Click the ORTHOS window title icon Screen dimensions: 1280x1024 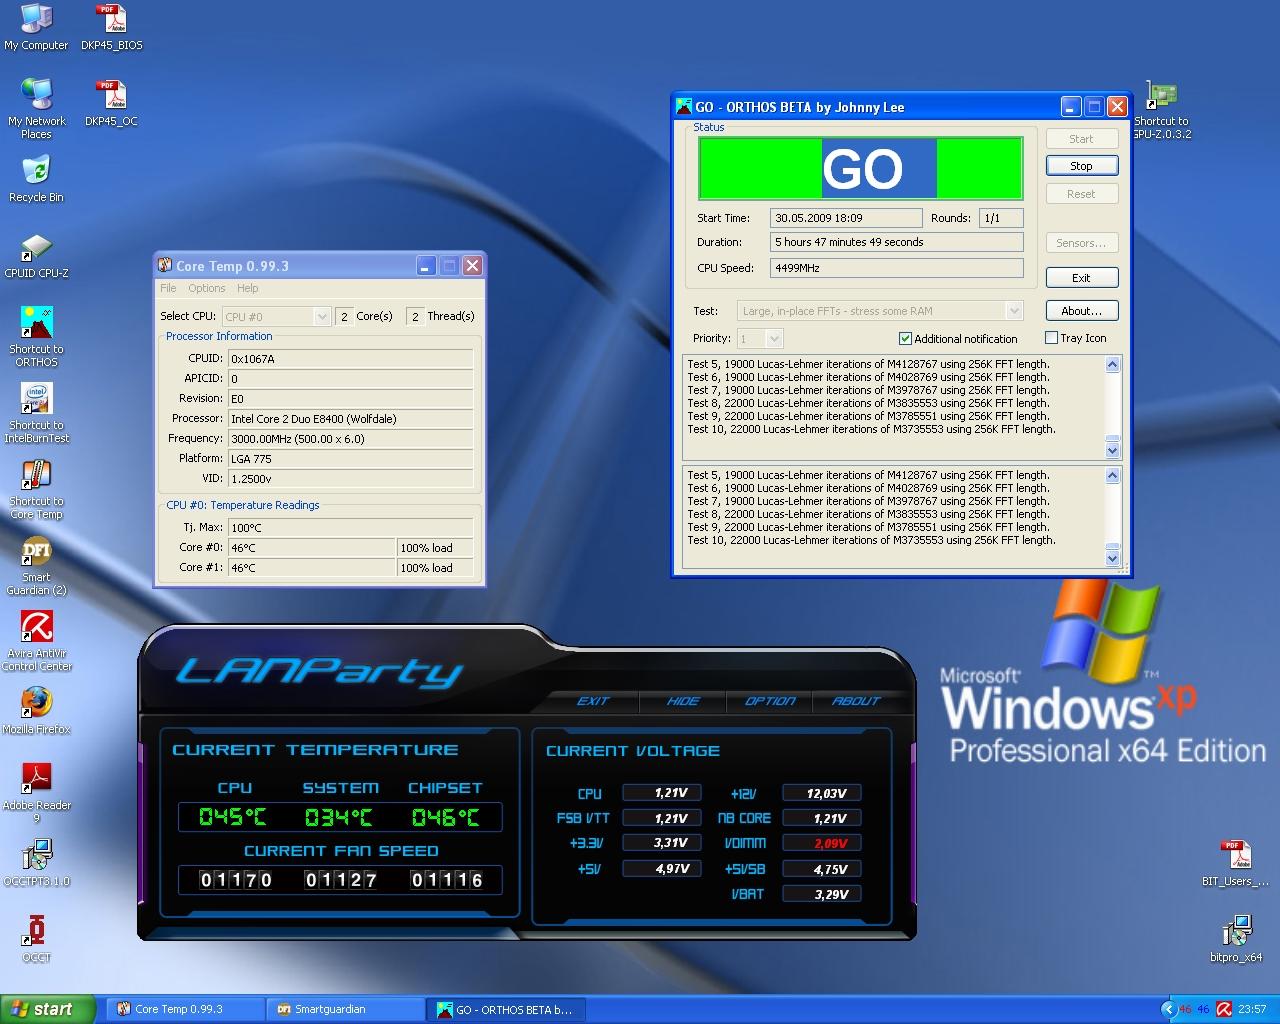pos(684,106)
